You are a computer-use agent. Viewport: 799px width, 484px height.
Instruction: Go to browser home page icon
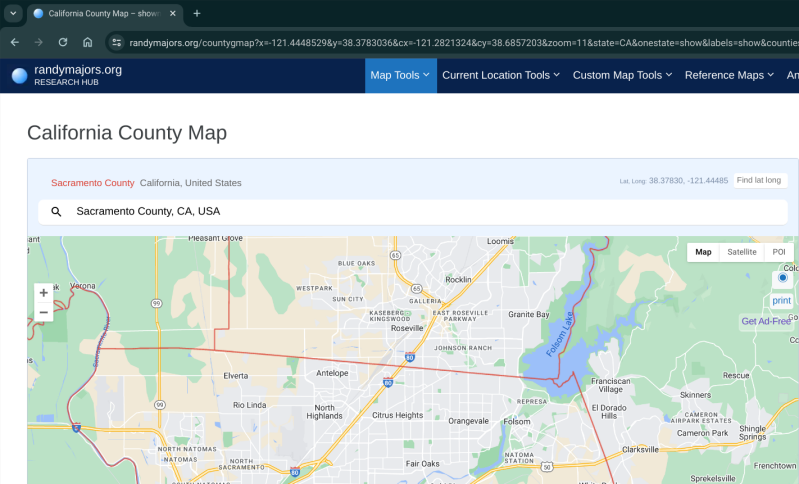point(88,42)
